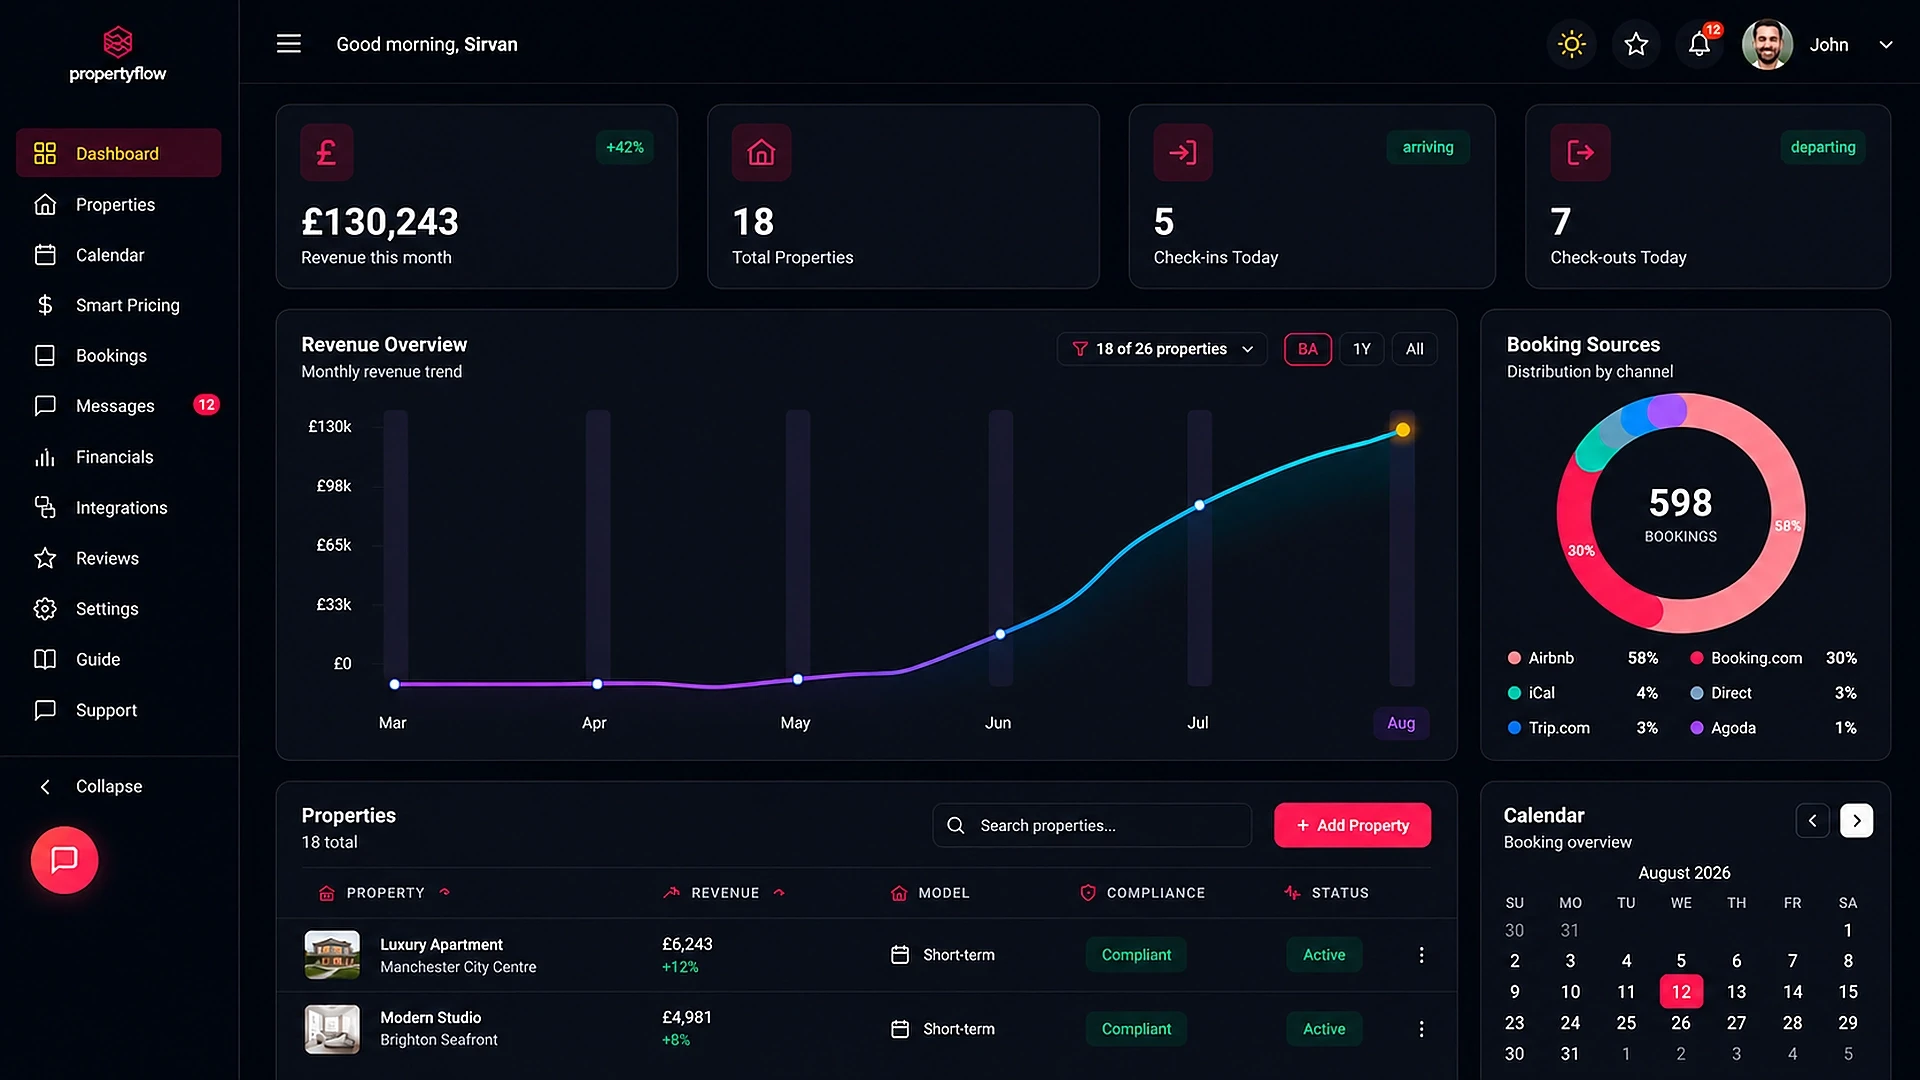Click the arriving badge
Image resolution: width=1920 pixels, height=1080 pixels.
tap(1428, 147)
